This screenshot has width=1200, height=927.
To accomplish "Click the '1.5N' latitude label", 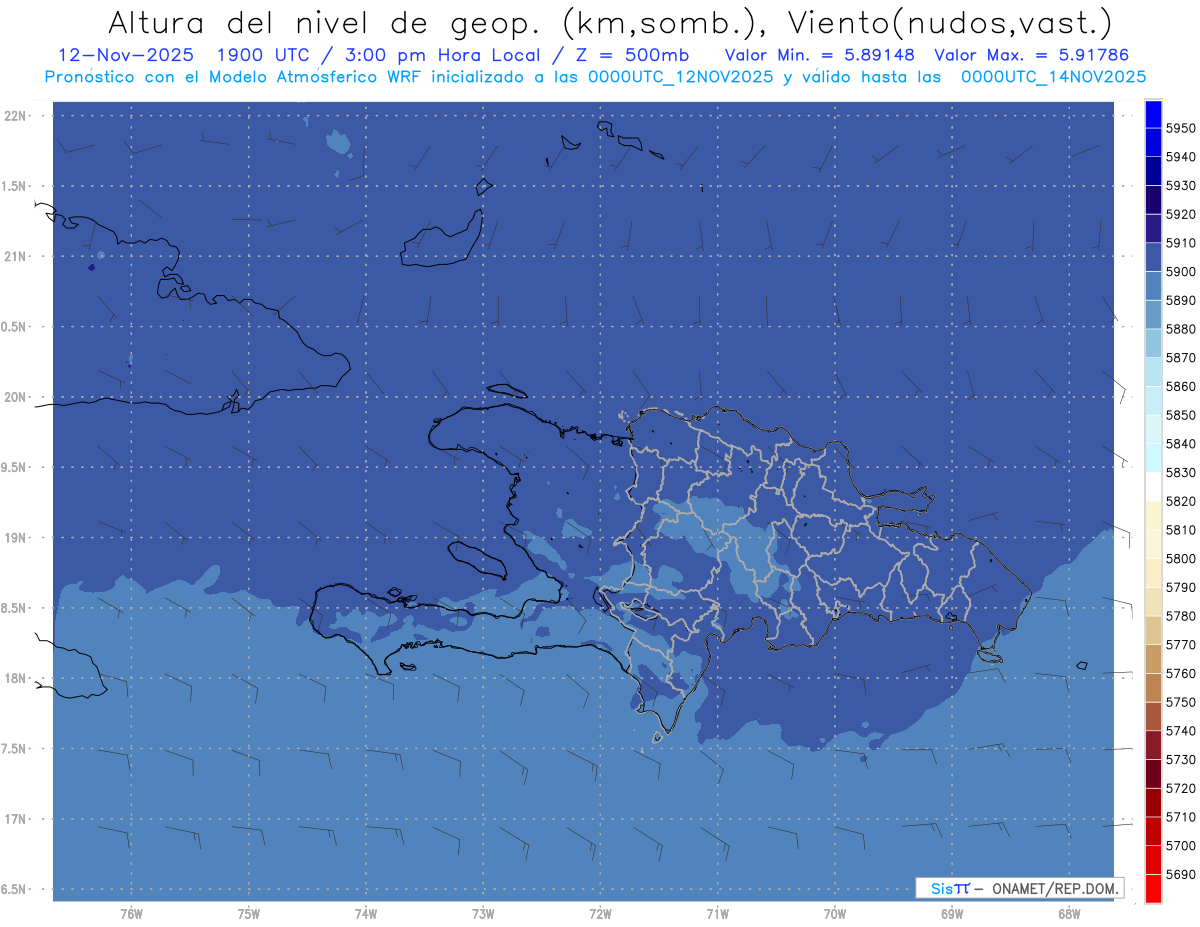I will click(x=15, y=187).
